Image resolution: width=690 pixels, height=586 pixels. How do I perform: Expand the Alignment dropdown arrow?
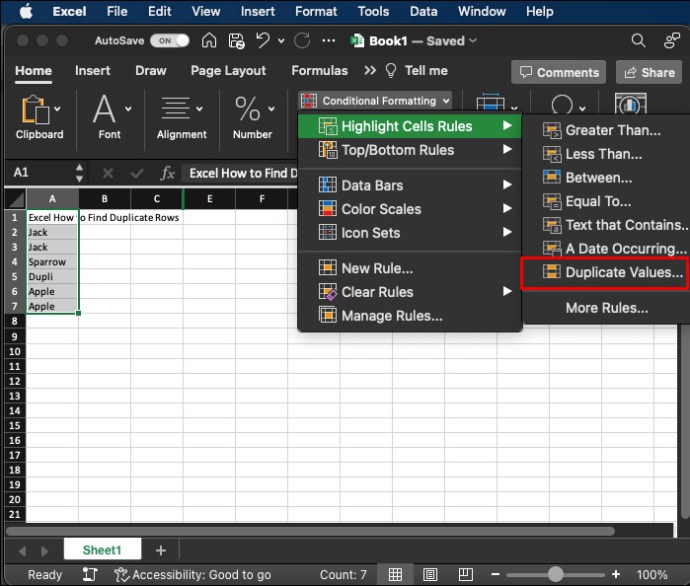pos(199,108)
